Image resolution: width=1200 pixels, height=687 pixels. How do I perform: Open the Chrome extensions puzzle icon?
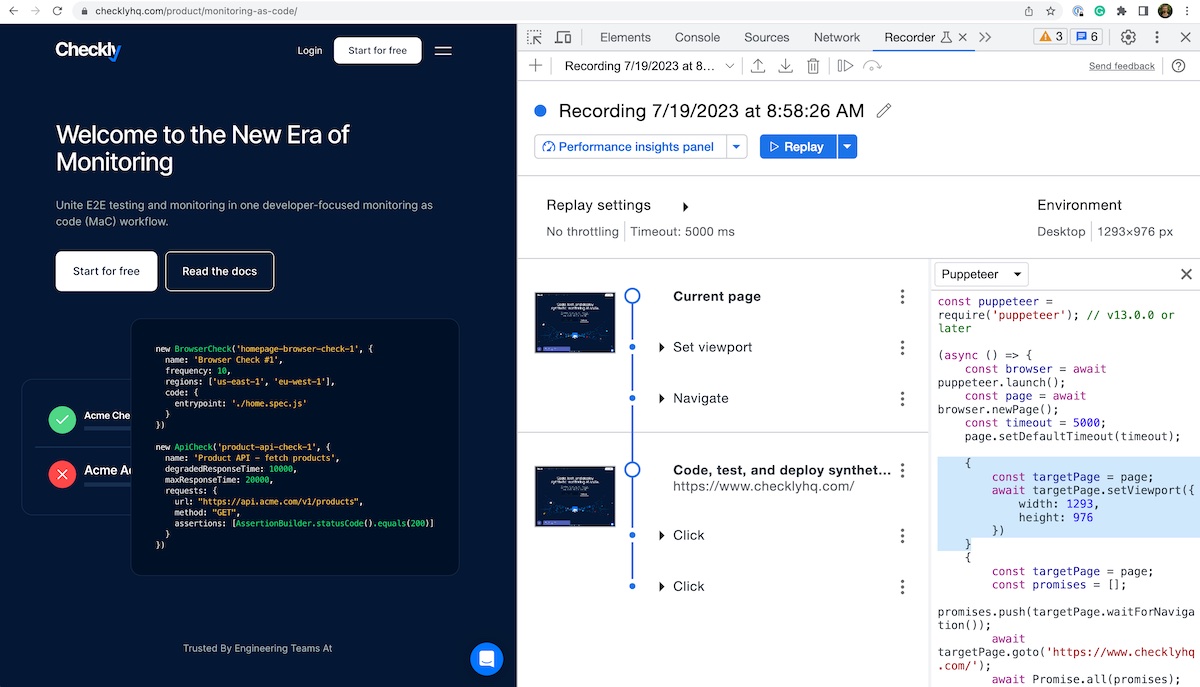click(x=1121, y=11)
